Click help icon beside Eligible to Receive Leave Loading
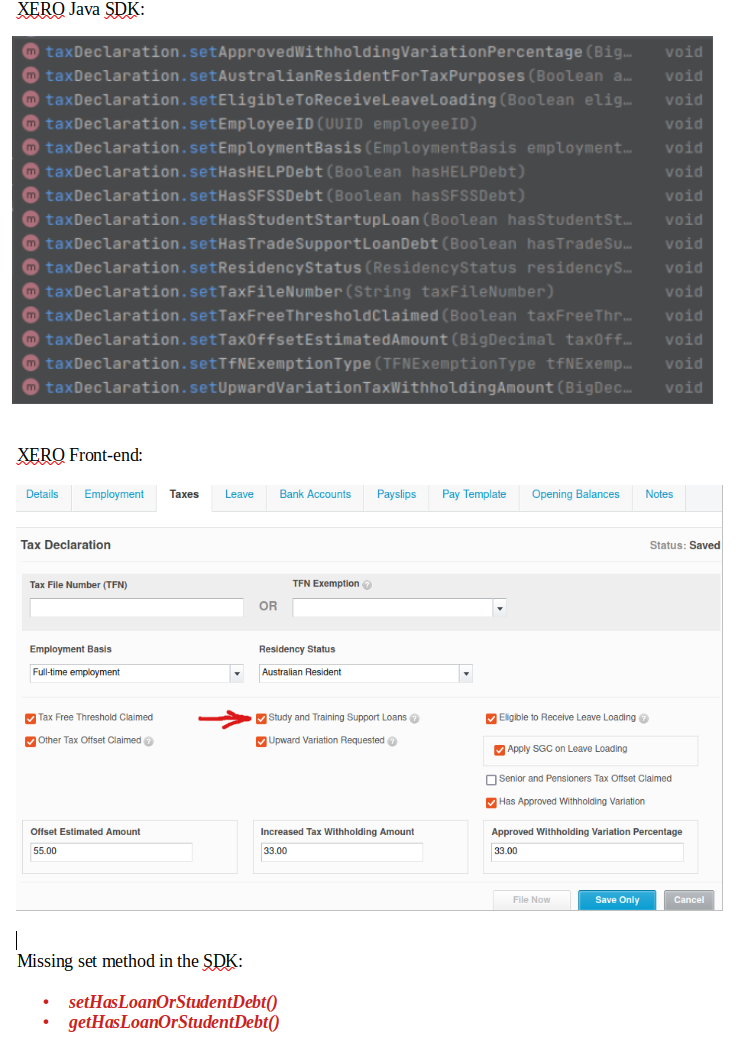 pos(644,718)
